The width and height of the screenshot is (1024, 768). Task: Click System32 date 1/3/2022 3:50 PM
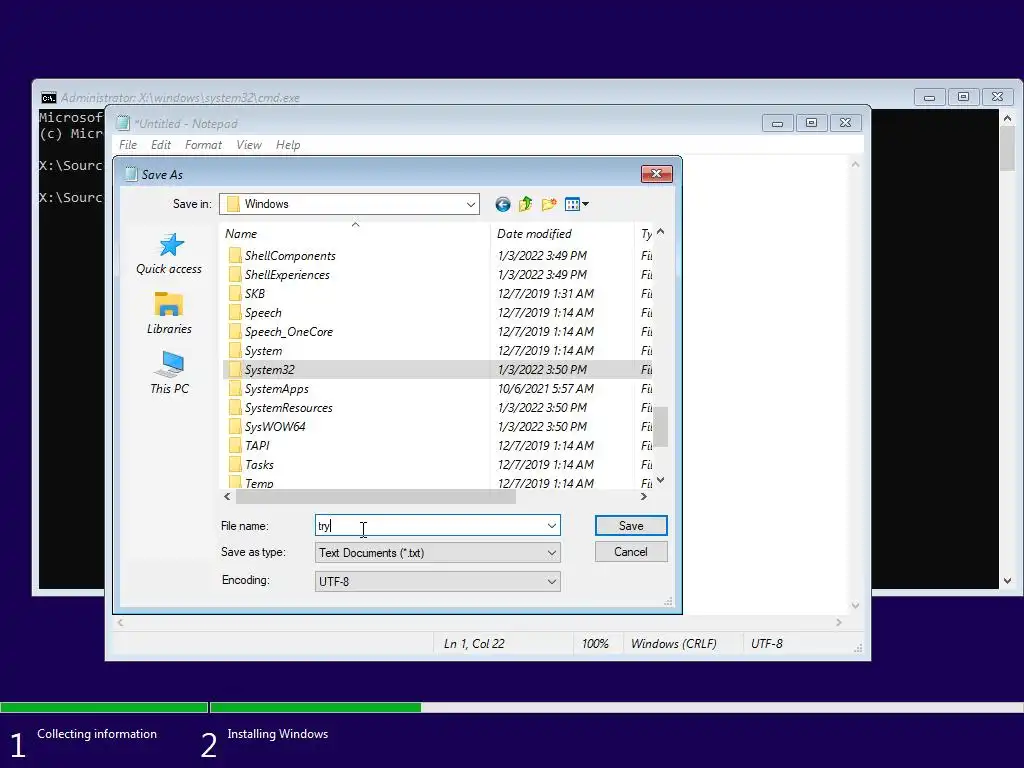(542, 370)
